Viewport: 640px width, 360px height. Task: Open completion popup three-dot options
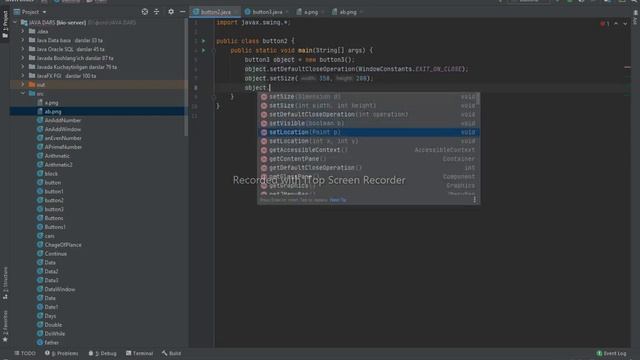click(474, 200)
